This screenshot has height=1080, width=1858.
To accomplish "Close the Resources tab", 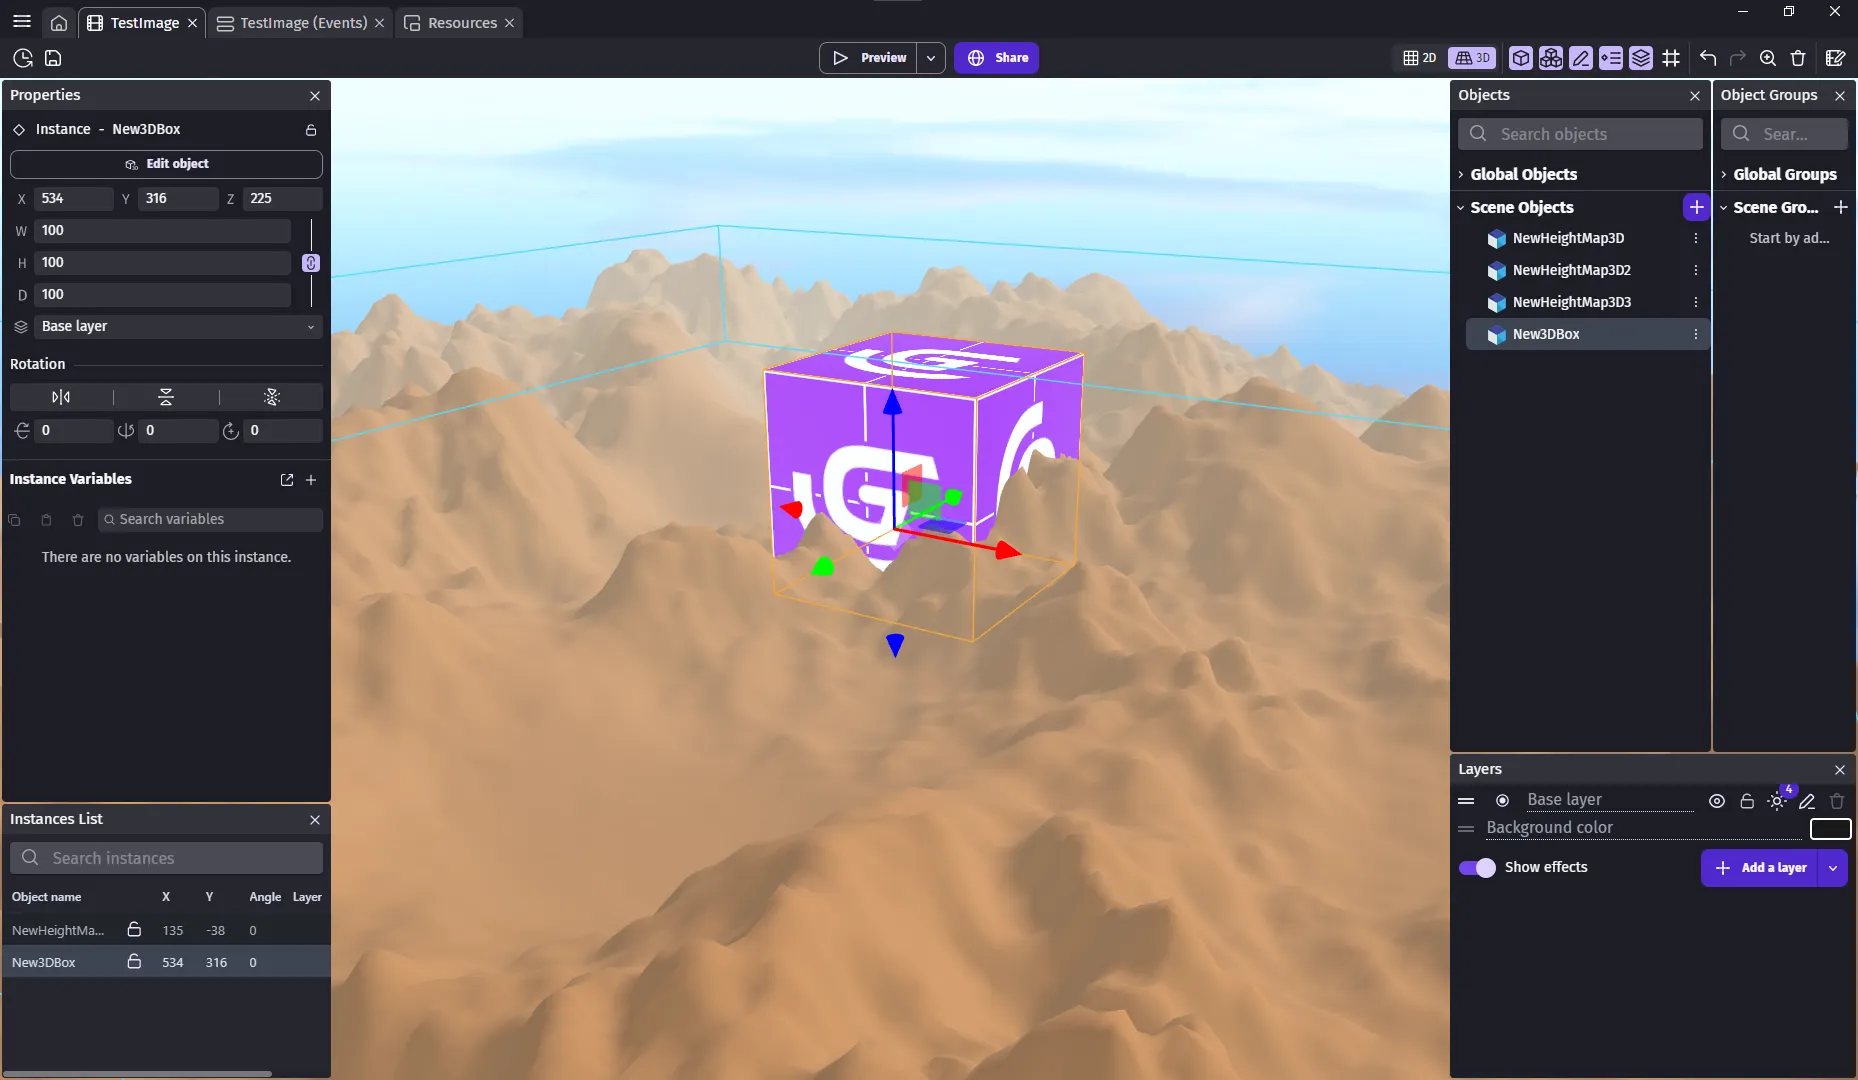I will pos(509,23).
